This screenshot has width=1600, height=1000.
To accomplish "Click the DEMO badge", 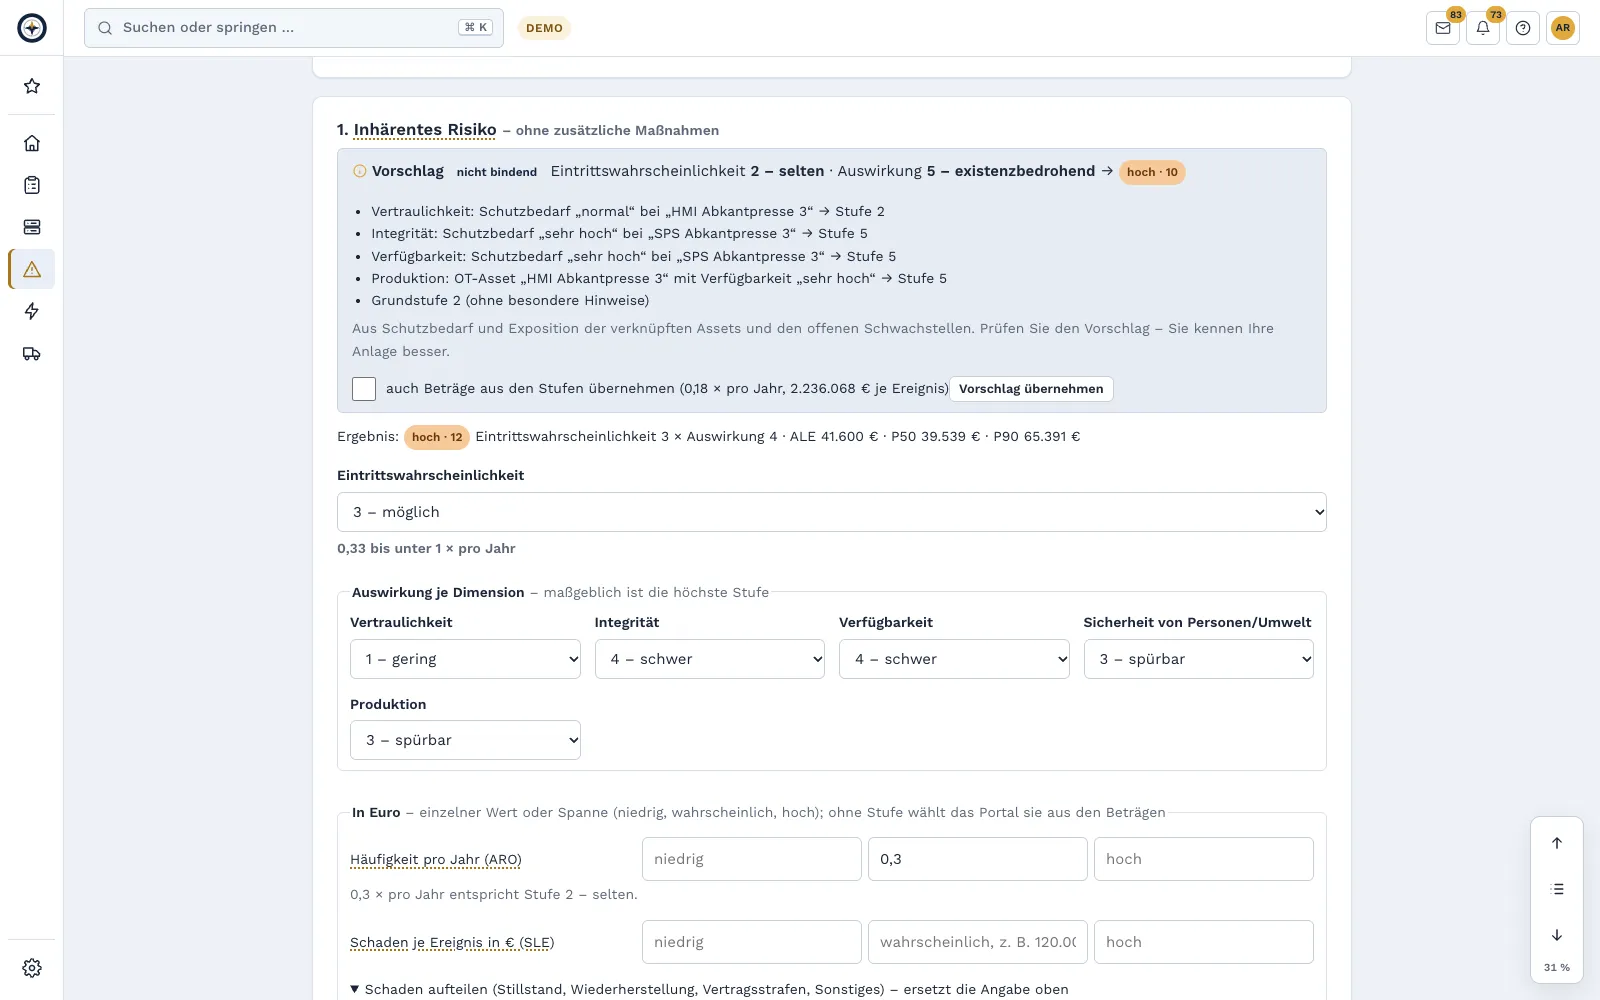I will coord(544,28).
